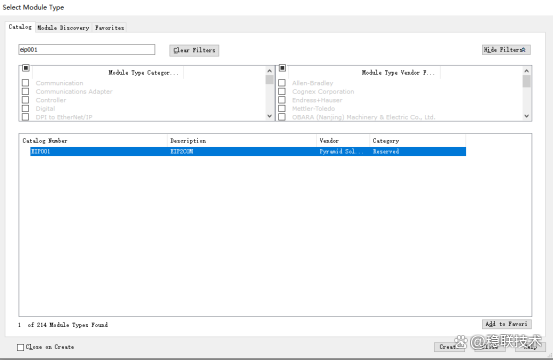Click the category list scroll-down arrow
The image size is (553, 361).
[269, 116]
